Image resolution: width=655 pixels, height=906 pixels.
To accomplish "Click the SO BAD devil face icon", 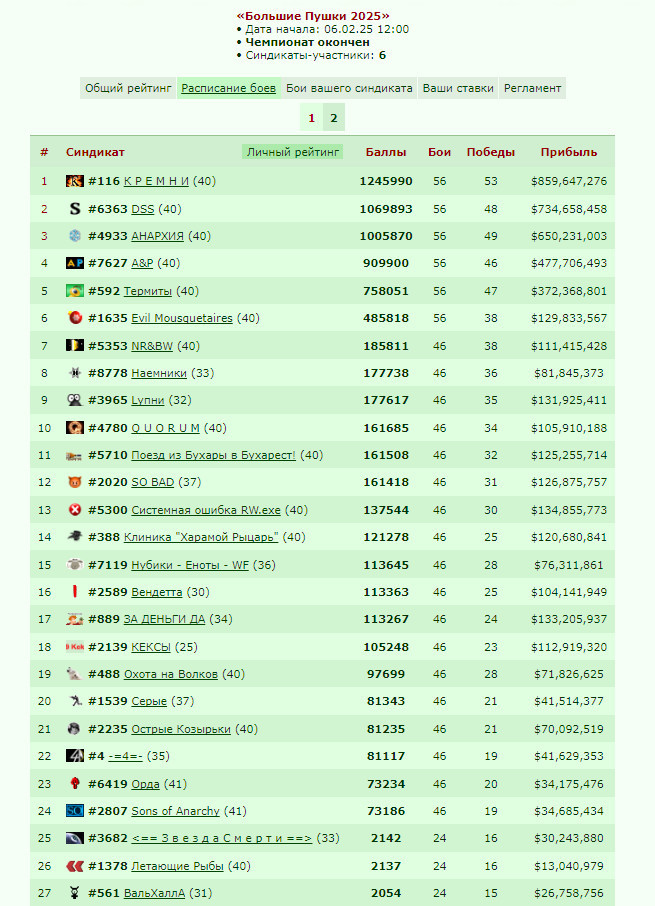I will pyautogui.click(x=75, y=482).
